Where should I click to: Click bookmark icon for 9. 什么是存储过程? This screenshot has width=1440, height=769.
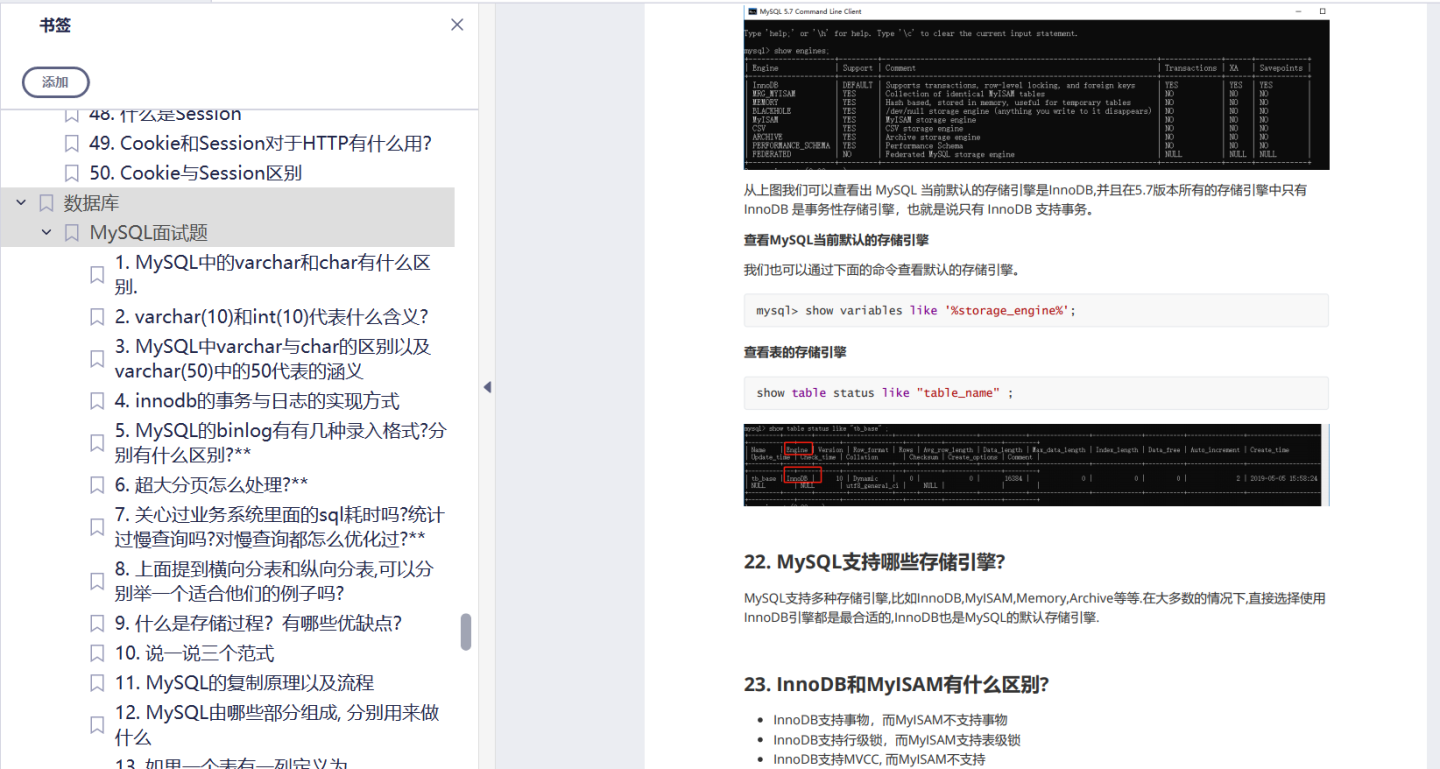[97, 623]
